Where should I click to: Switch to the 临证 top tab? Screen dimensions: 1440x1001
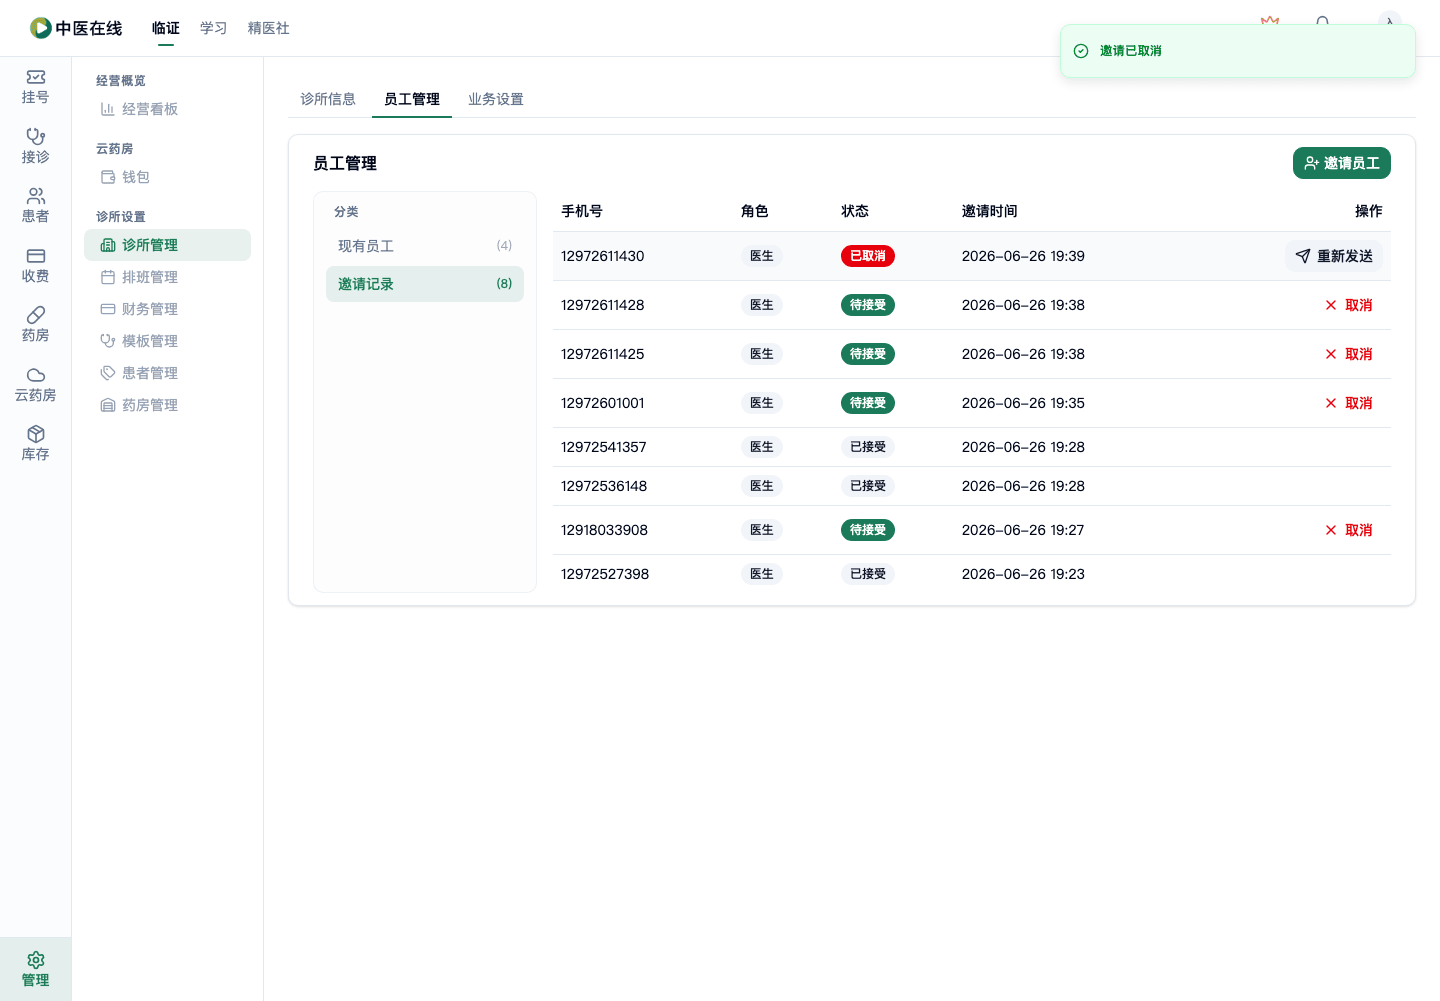tap(166, 28)
